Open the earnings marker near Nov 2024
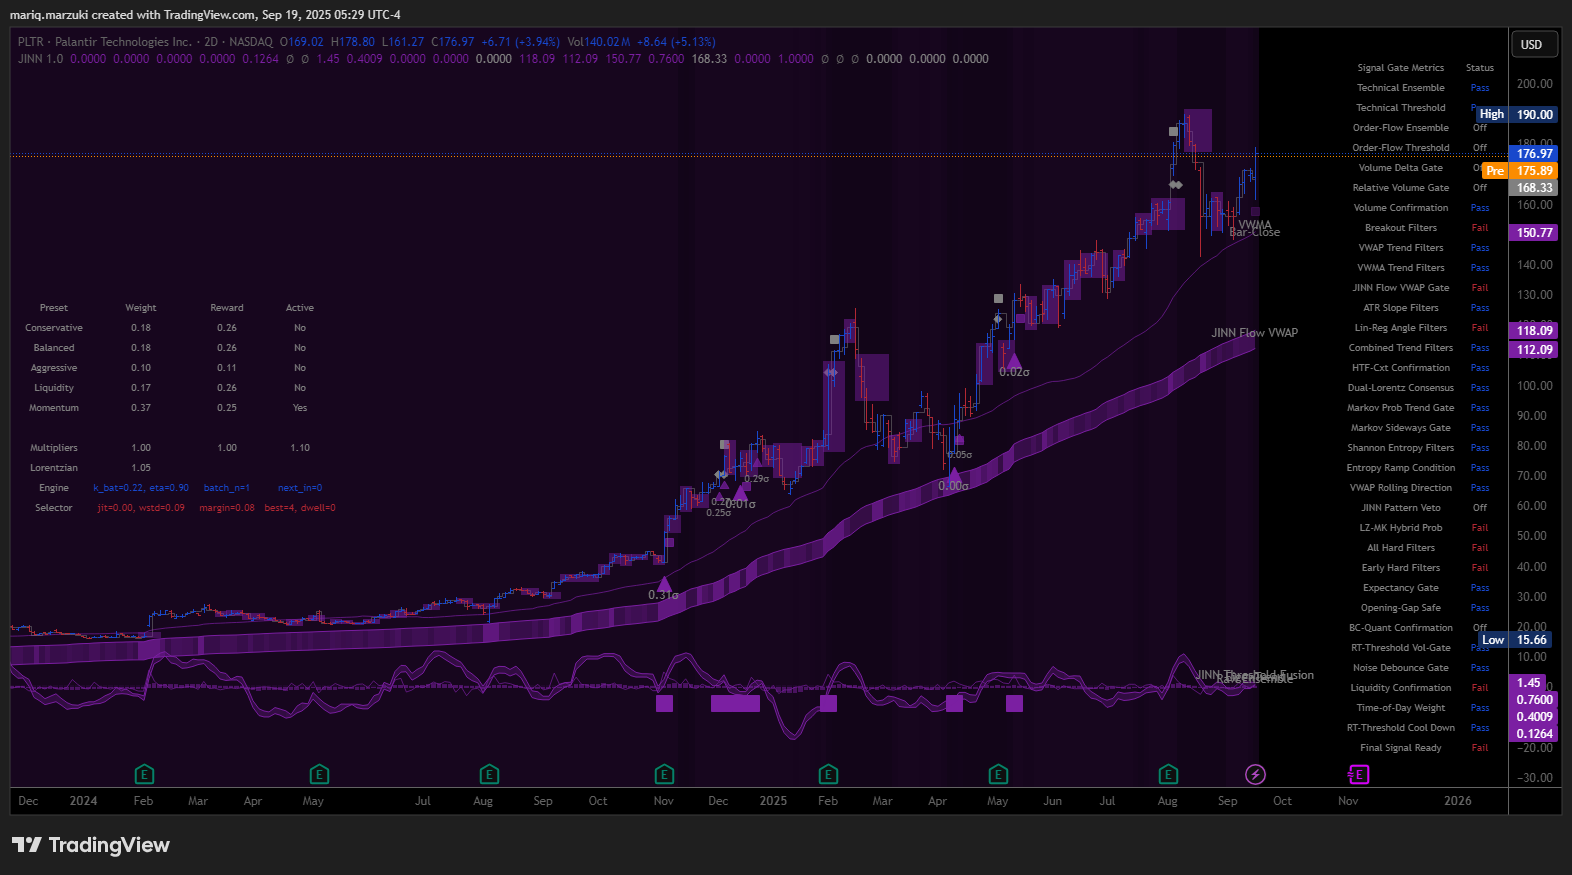Viewport: 1572px width, 875px height. [x=664, y=774]
